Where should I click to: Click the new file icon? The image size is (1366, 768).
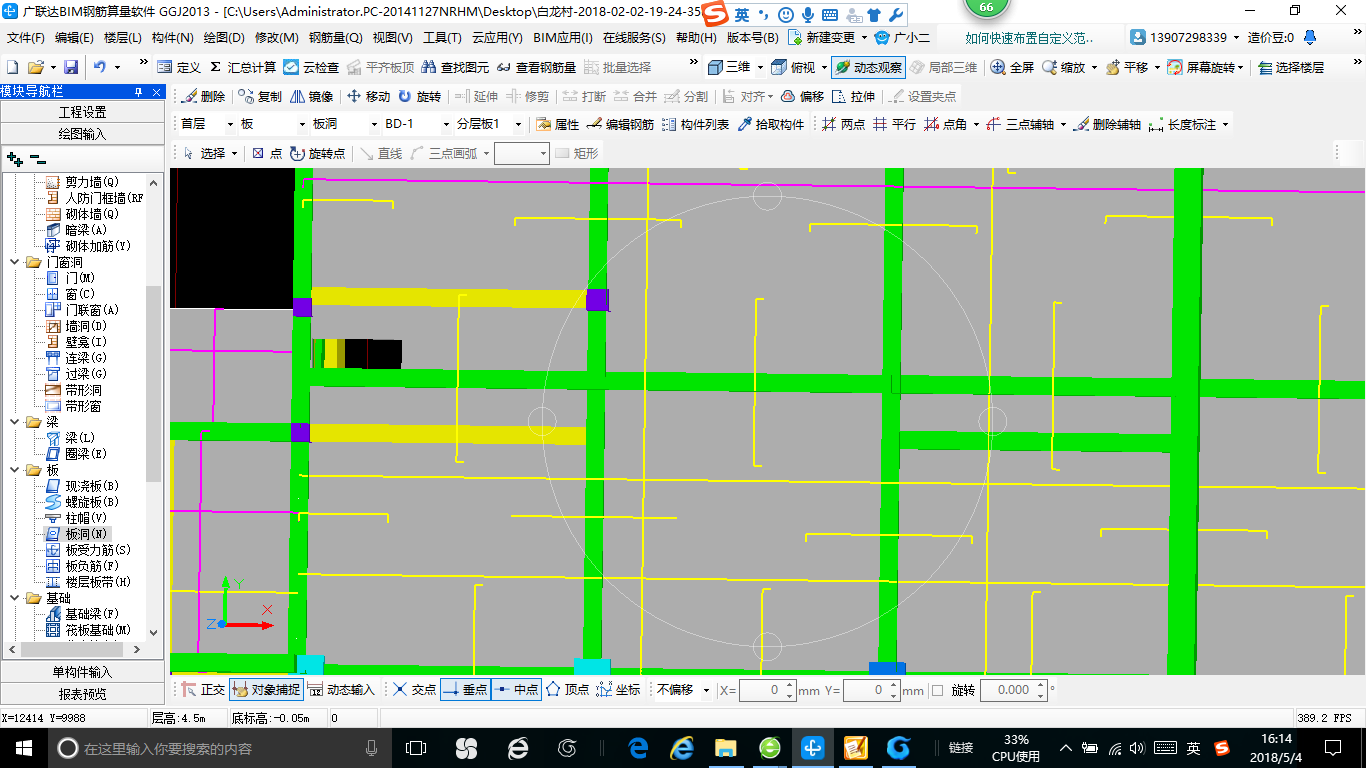[x=12, y=67]
